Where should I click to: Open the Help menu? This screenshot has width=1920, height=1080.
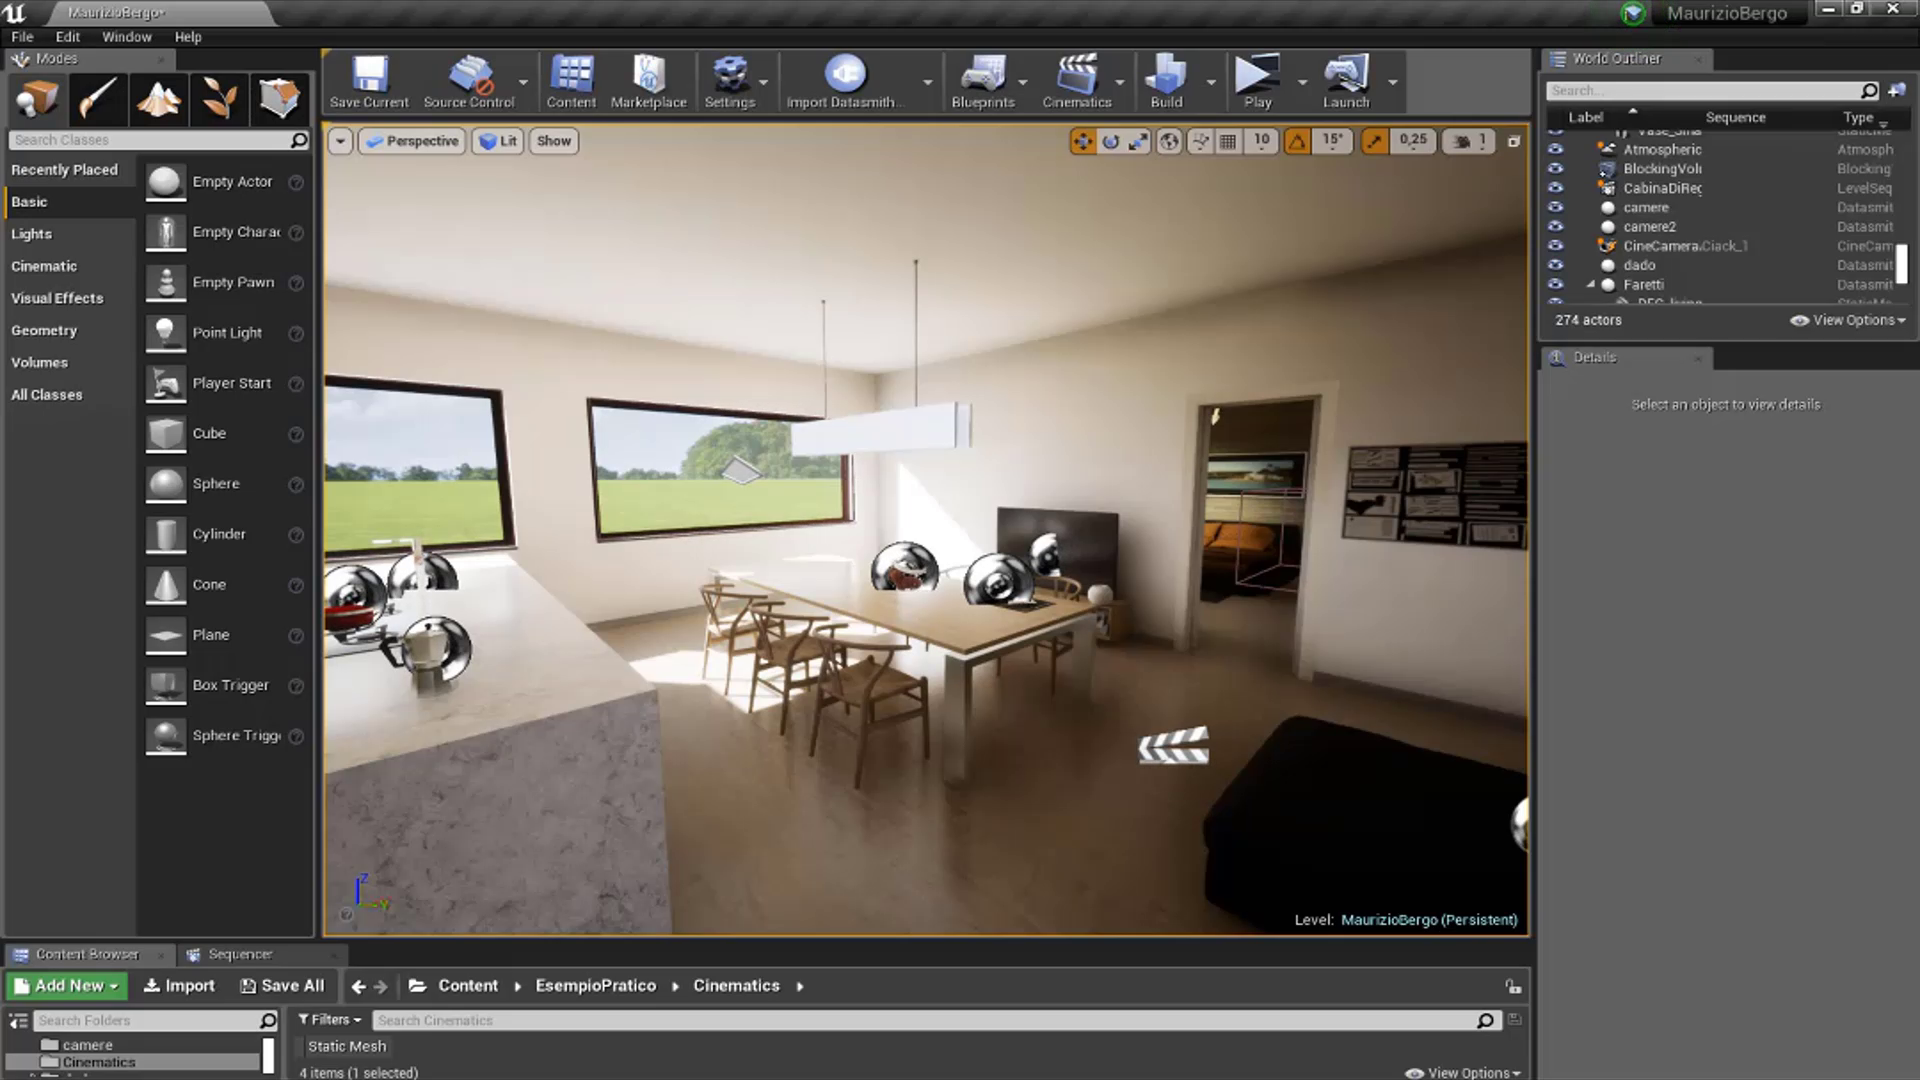tap(188, 37)
